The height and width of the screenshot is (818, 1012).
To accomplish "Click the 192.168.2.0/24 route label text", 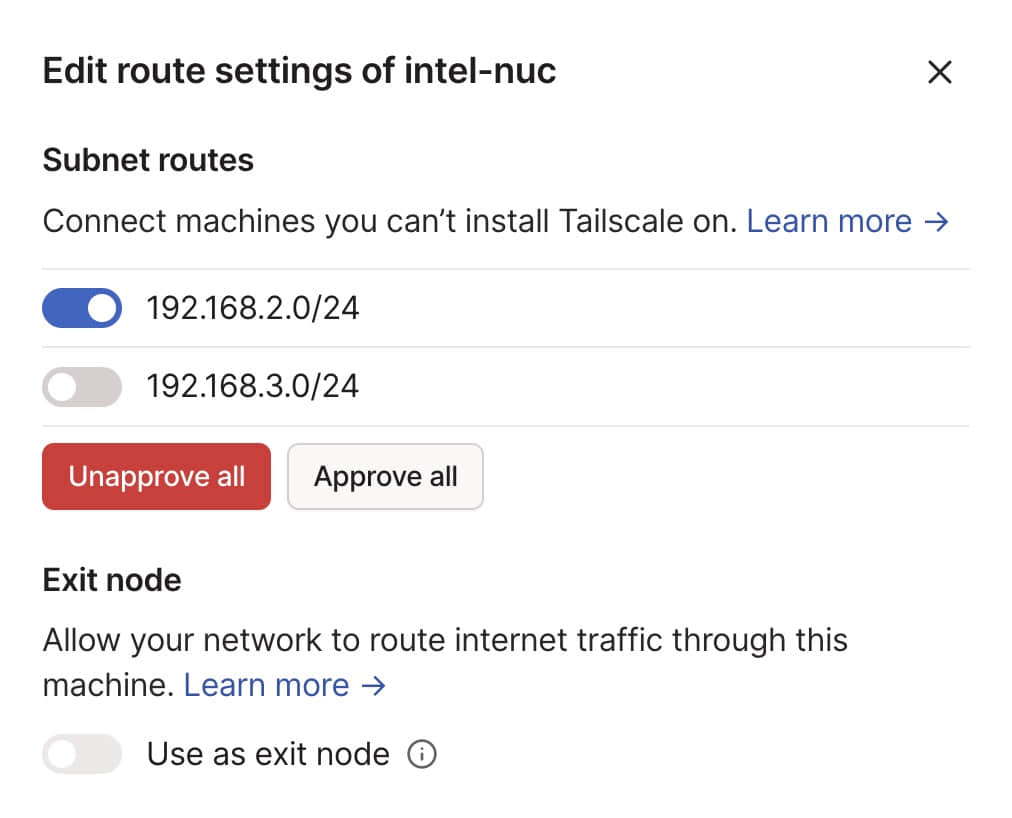I will (252, 308).
